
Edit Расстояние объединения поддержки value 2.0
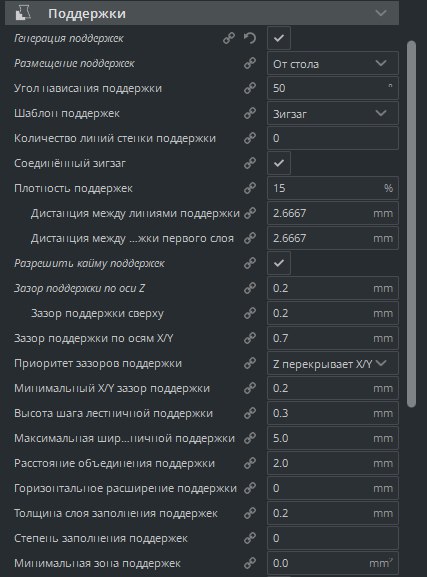click(x=333, y=464)
